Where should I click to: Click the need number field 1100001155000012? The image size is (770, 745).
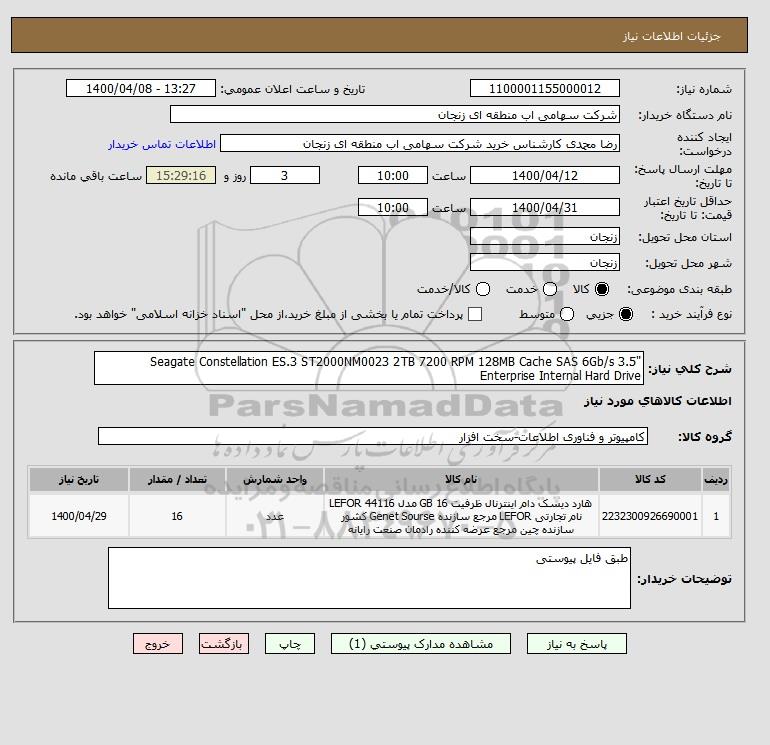click(x=545, y=88)
